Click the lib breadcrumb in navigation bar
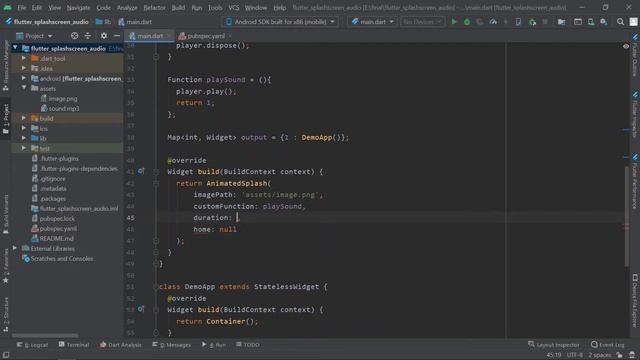Viewport: 640px width, 360px height. coord(103,22)
